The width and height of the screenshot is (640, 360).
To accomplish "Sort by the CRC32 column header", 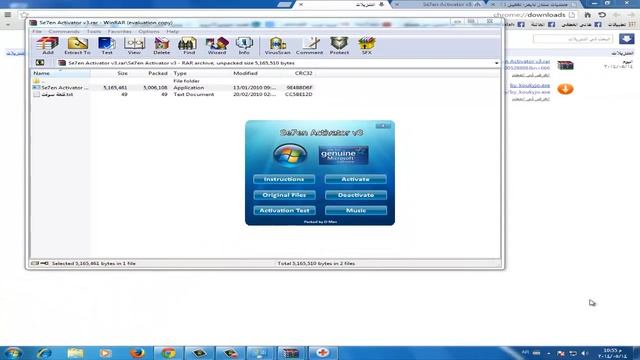I will point(304,73).
